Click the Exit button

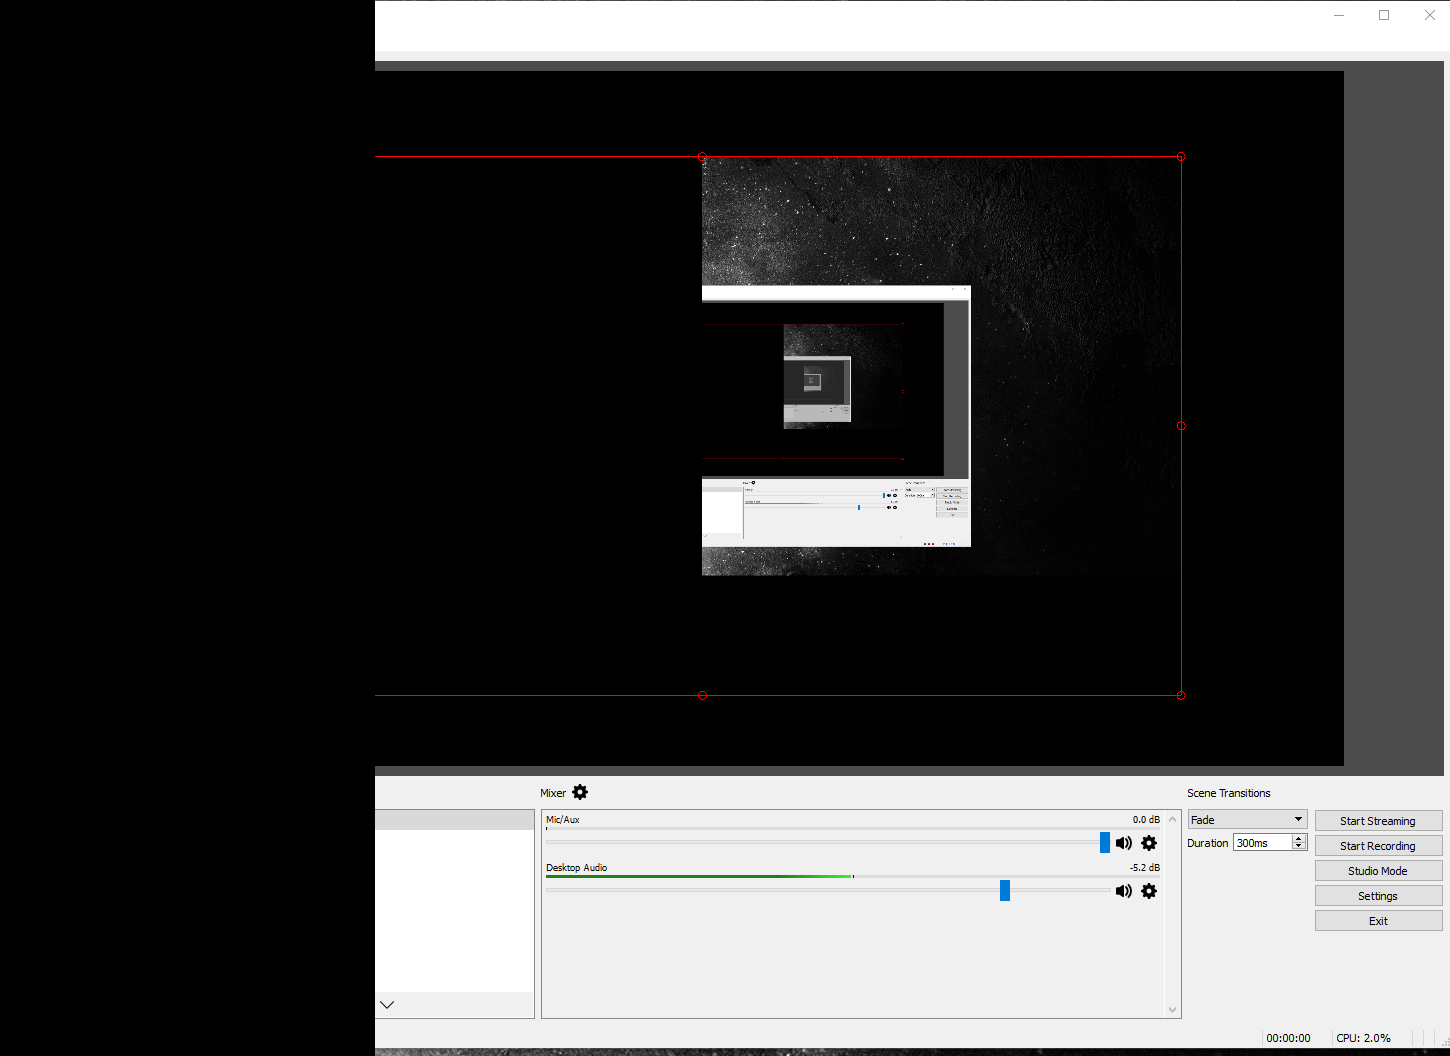tap(1378, 921)
